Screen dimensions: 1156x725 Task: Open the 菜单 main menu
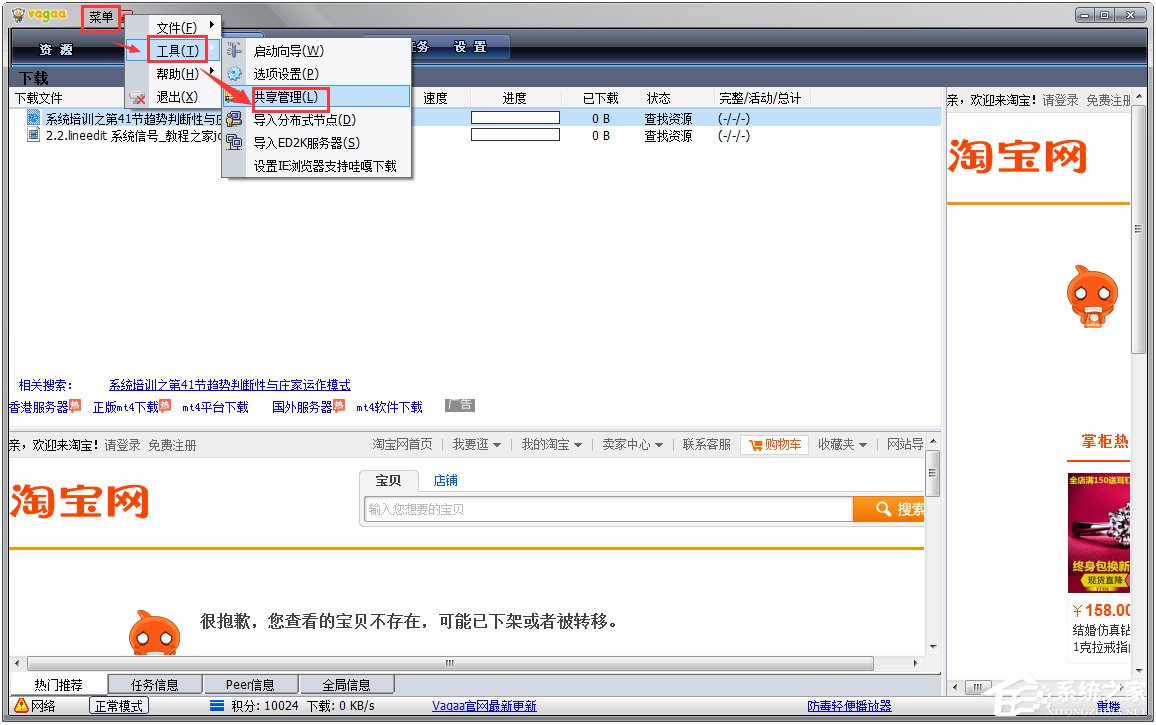pyautogui.click(x=101, y=17)
